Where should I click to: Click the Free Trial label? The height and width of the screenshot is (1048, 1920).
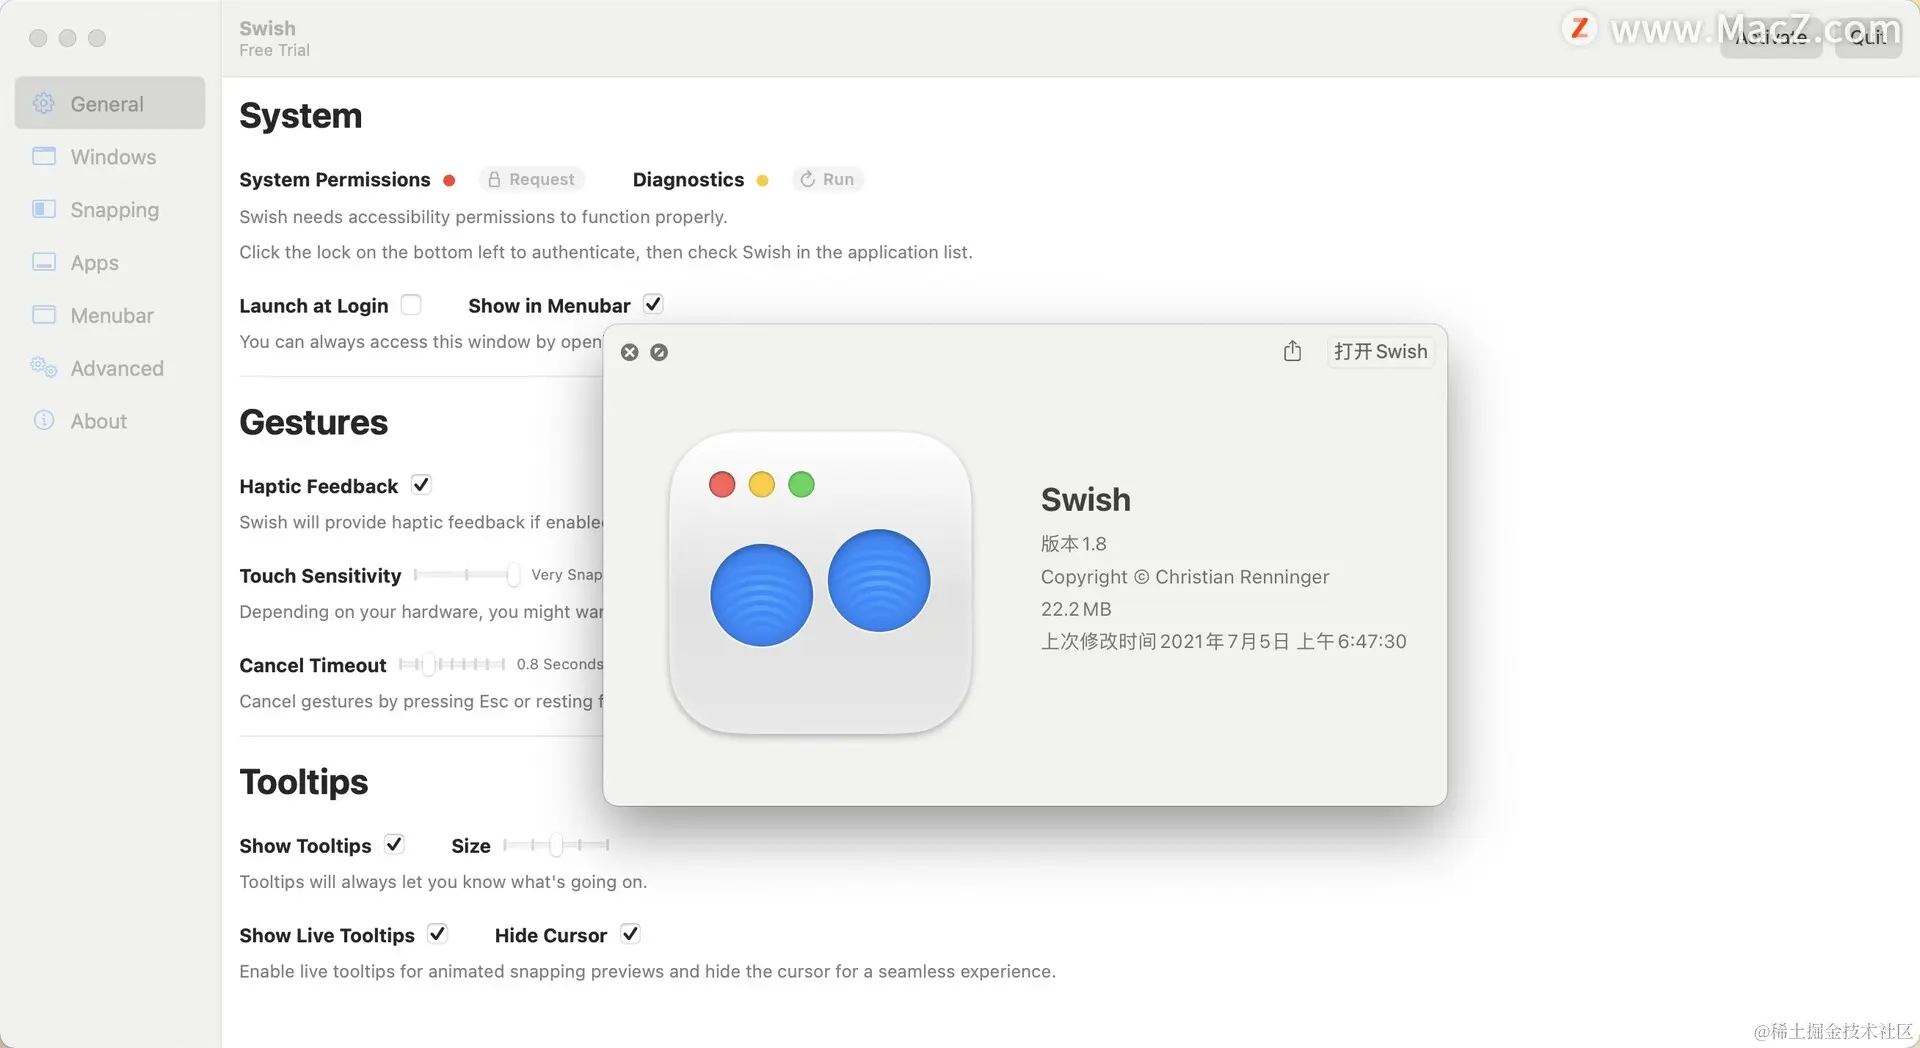coord(274,50)
